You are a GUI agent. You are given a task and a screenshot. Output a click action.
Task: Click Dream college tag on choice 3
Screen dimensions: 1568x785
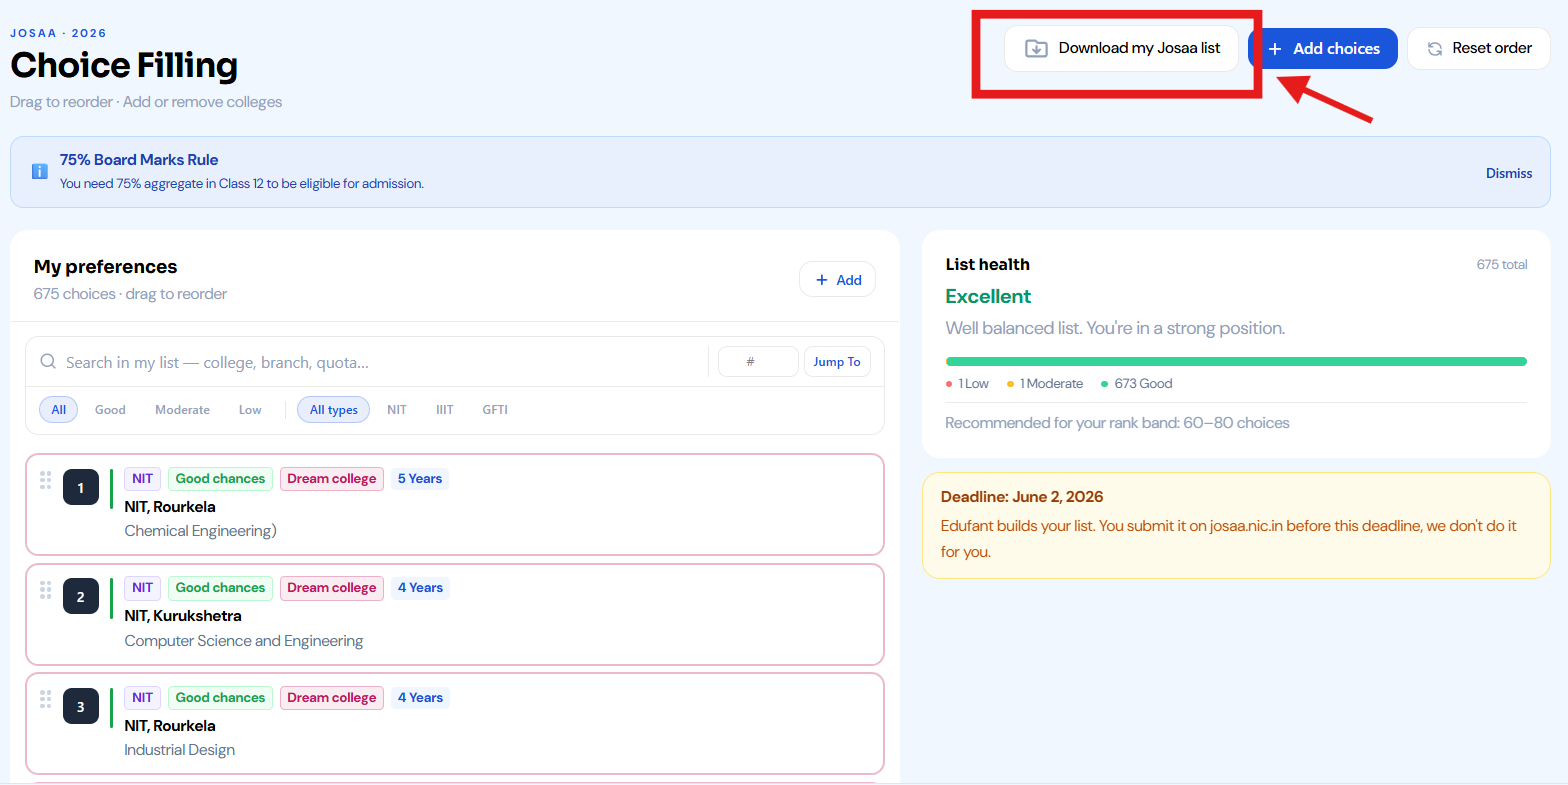pos(332,698)
